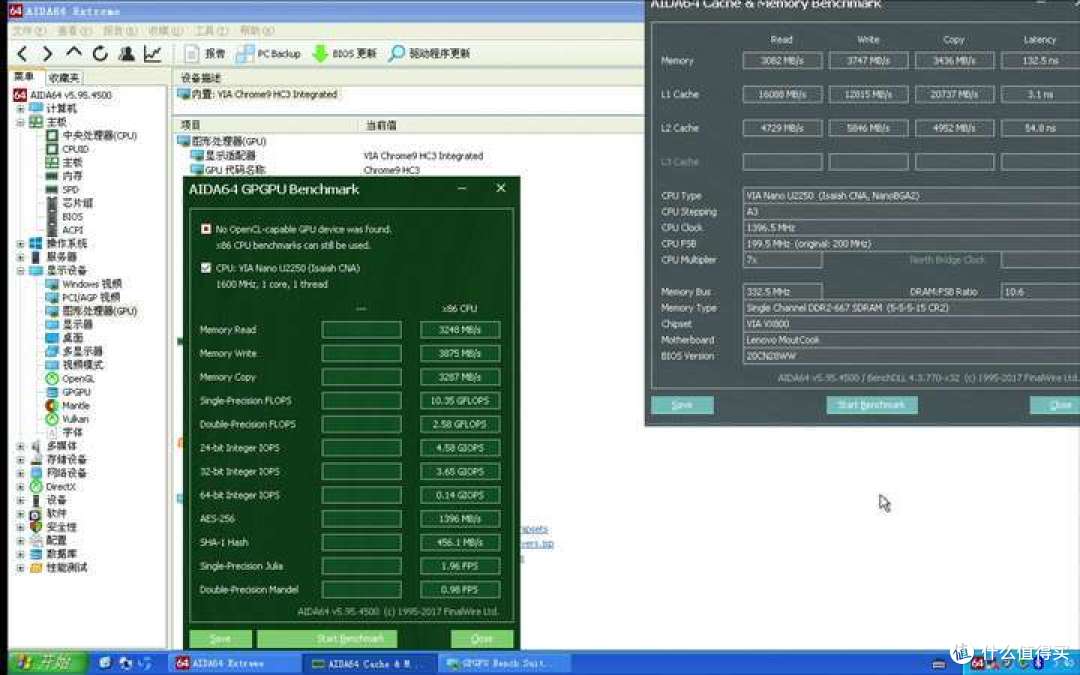The image size is (1080, 675).
Task: Close the GPGPU Benchmark via Close button
Action: (481, 638)
